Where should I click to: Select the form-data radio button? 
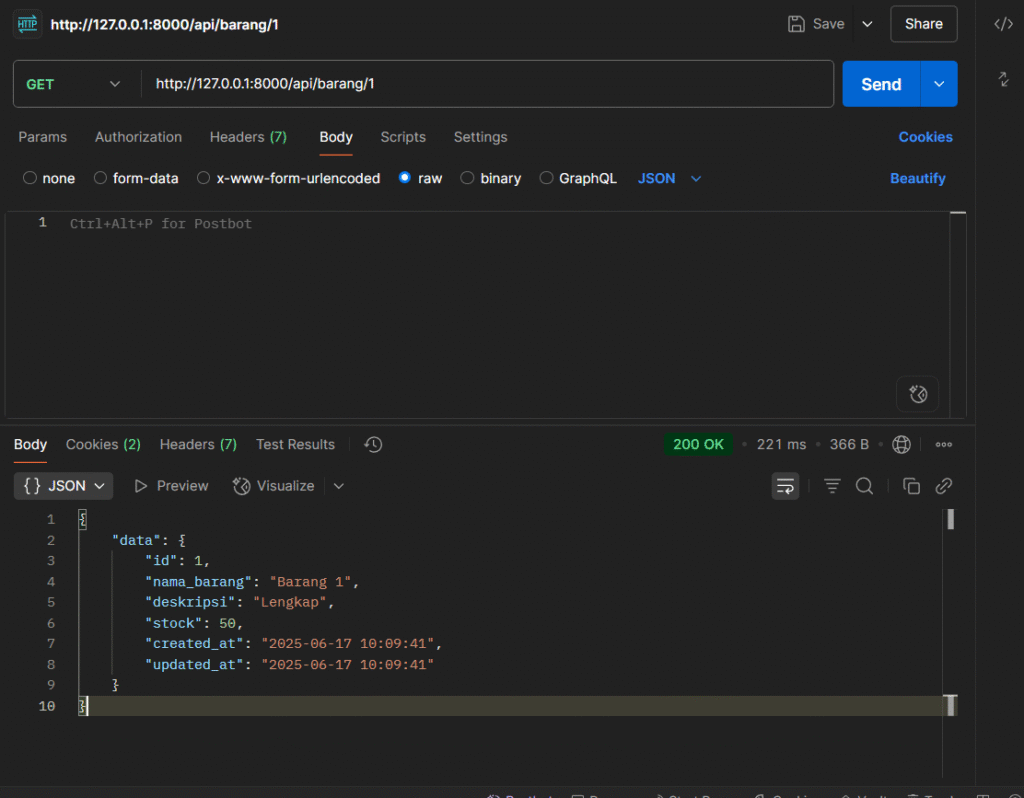pyautogui.click(x=100, y=178)
